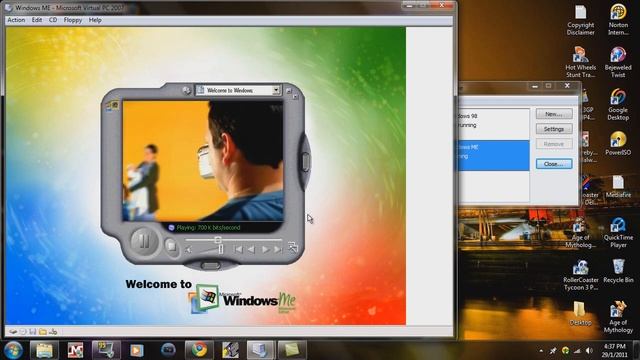The image size is (640, 360).
Task: Open the Welcome to Windows playlist dropdown
Action: click(276, 90)
